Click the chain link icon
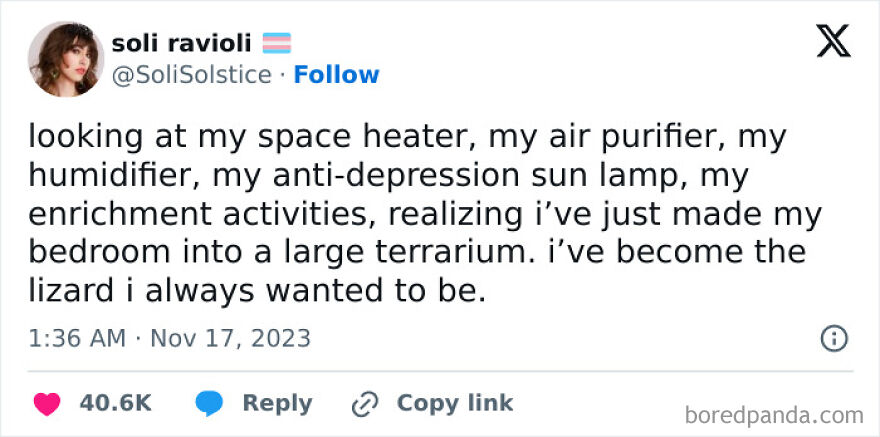 (x=363, y=404)
